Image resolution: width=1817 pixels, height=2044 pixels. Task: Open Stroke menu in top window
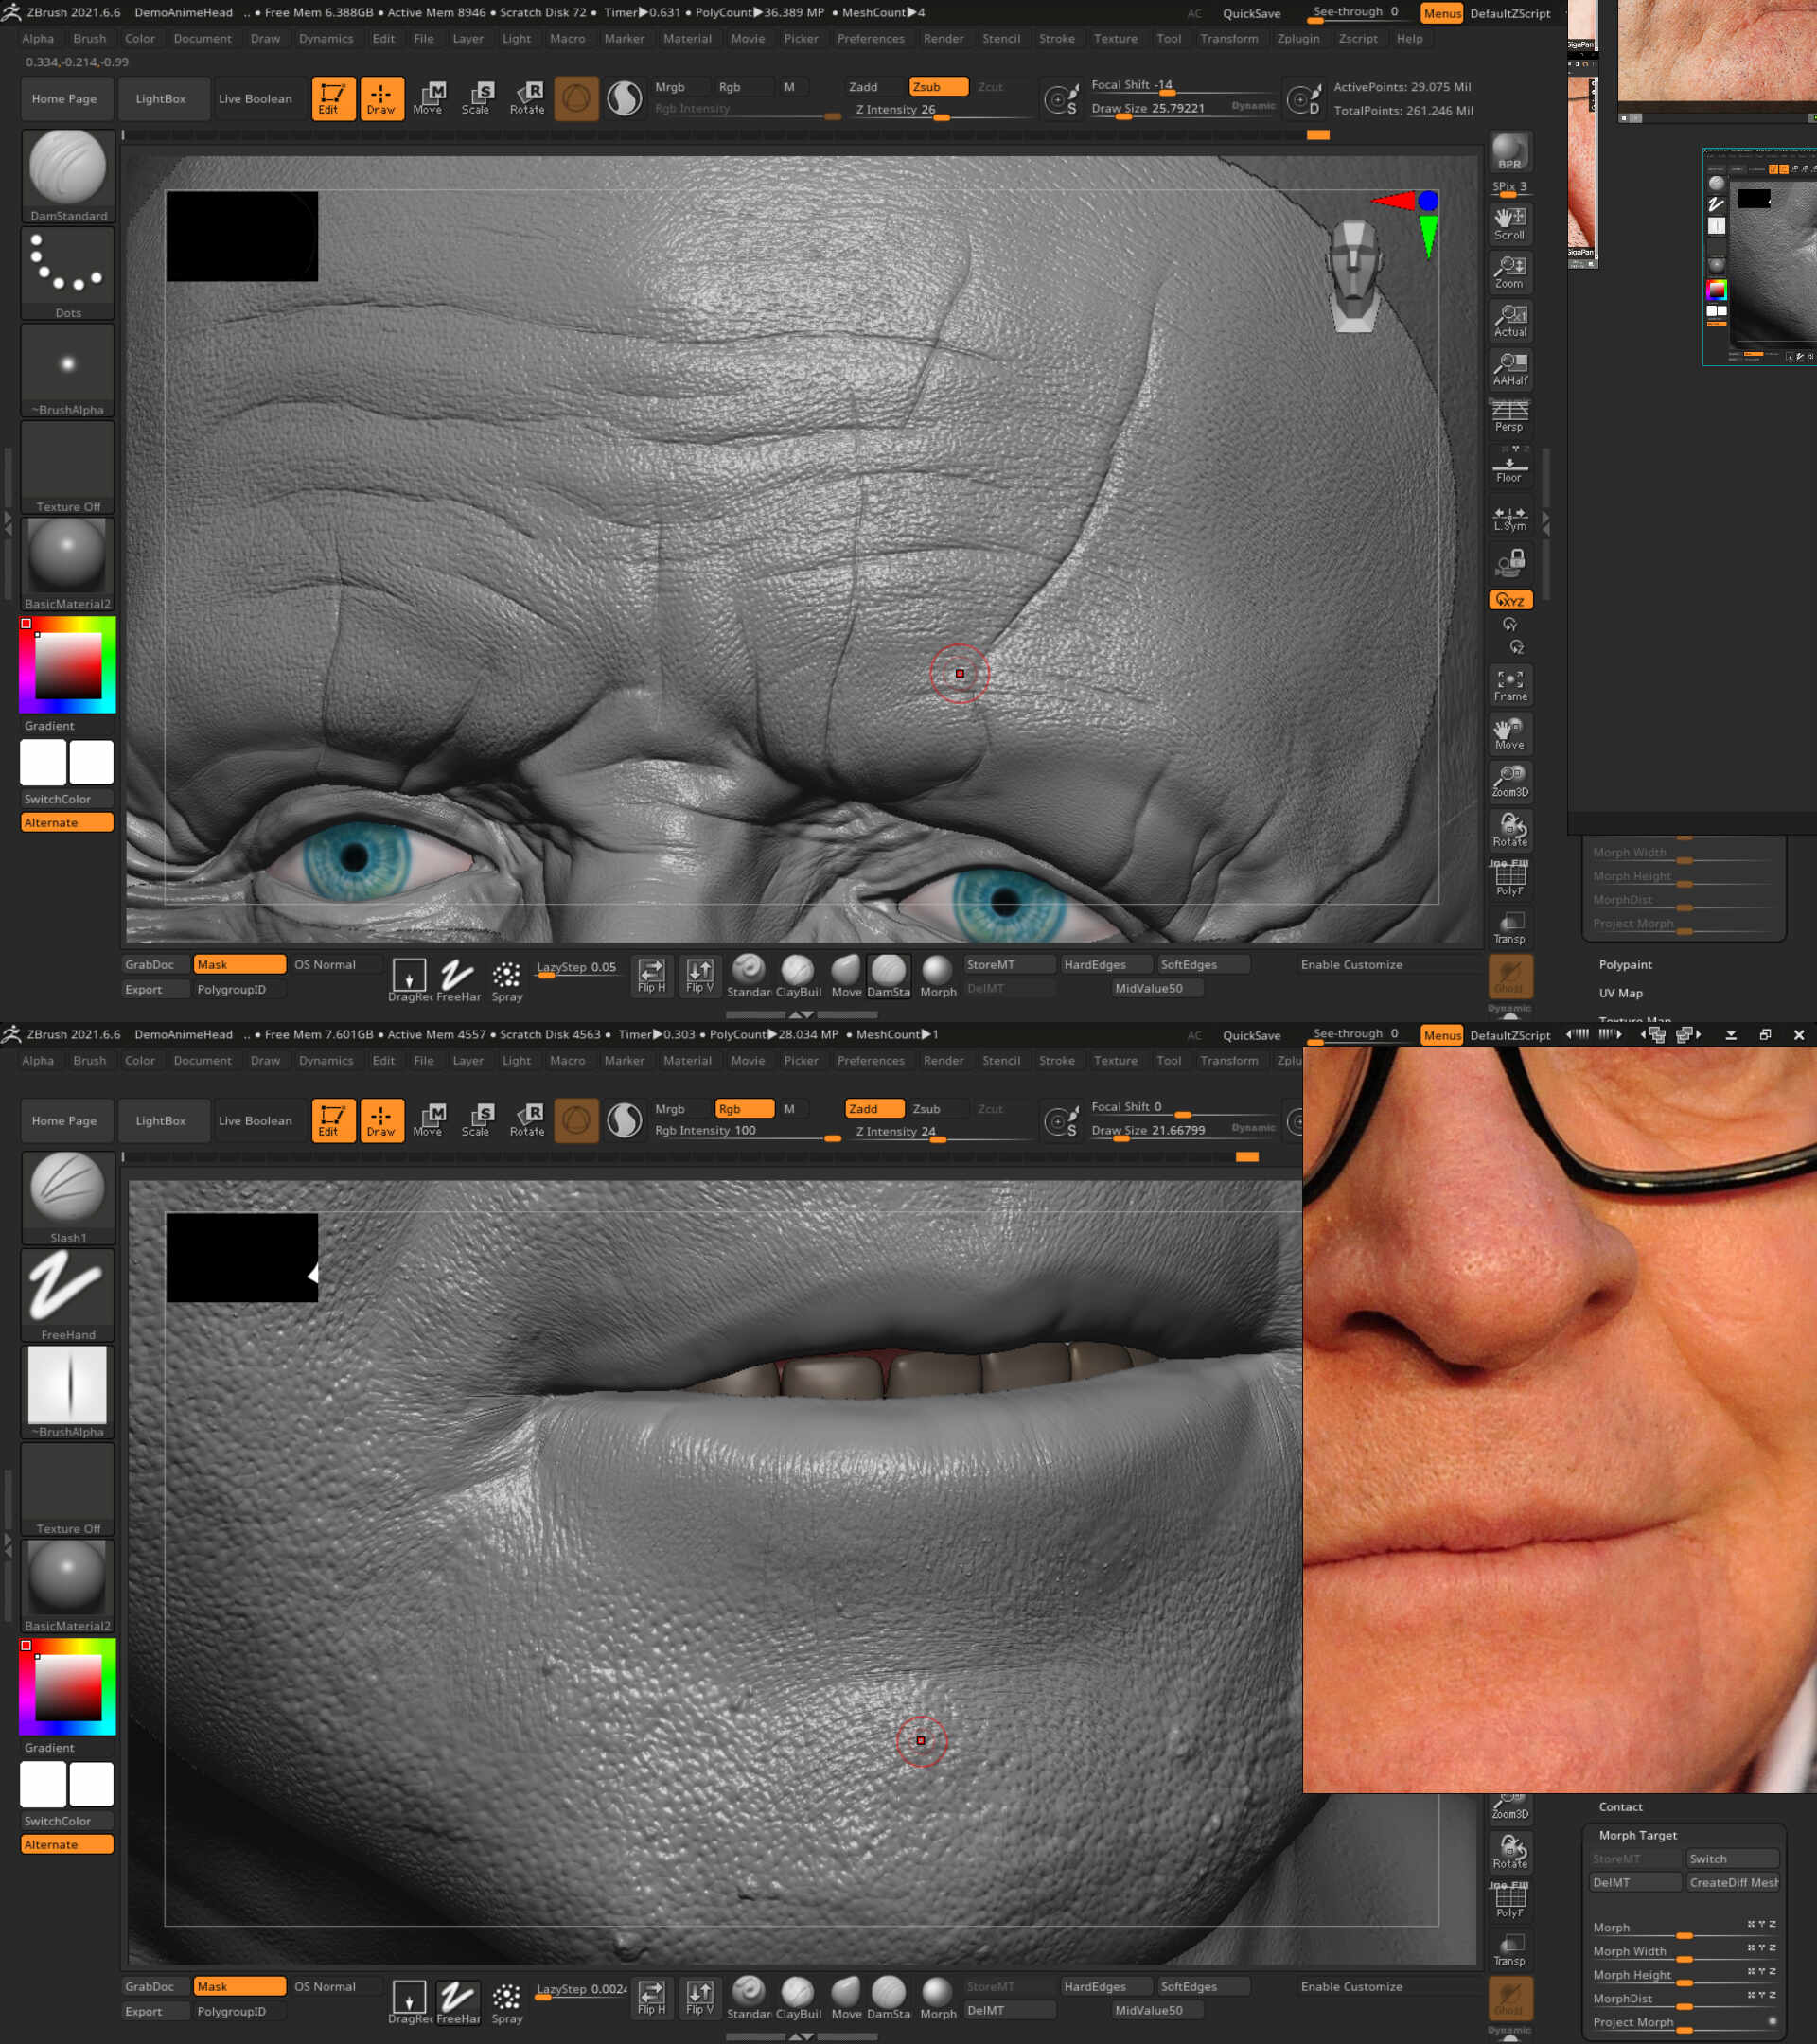(x=1056, y=38)
